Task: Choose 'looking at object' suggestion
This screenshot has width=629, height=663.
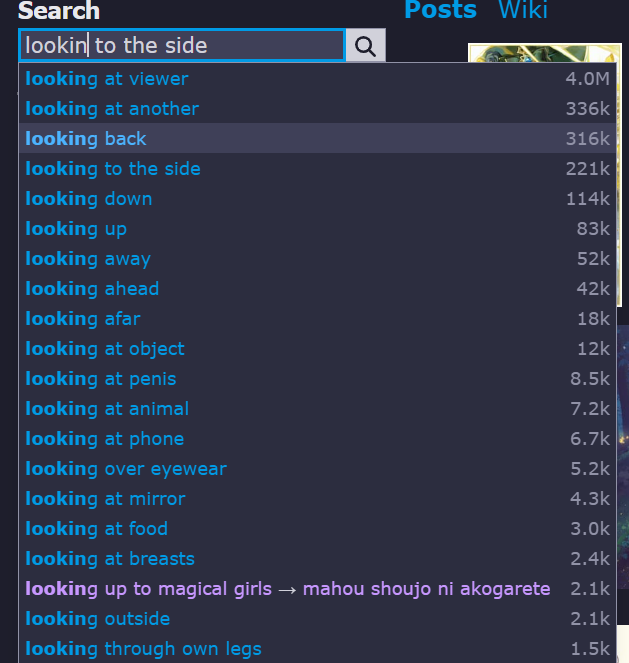Action: click(317, 349)
